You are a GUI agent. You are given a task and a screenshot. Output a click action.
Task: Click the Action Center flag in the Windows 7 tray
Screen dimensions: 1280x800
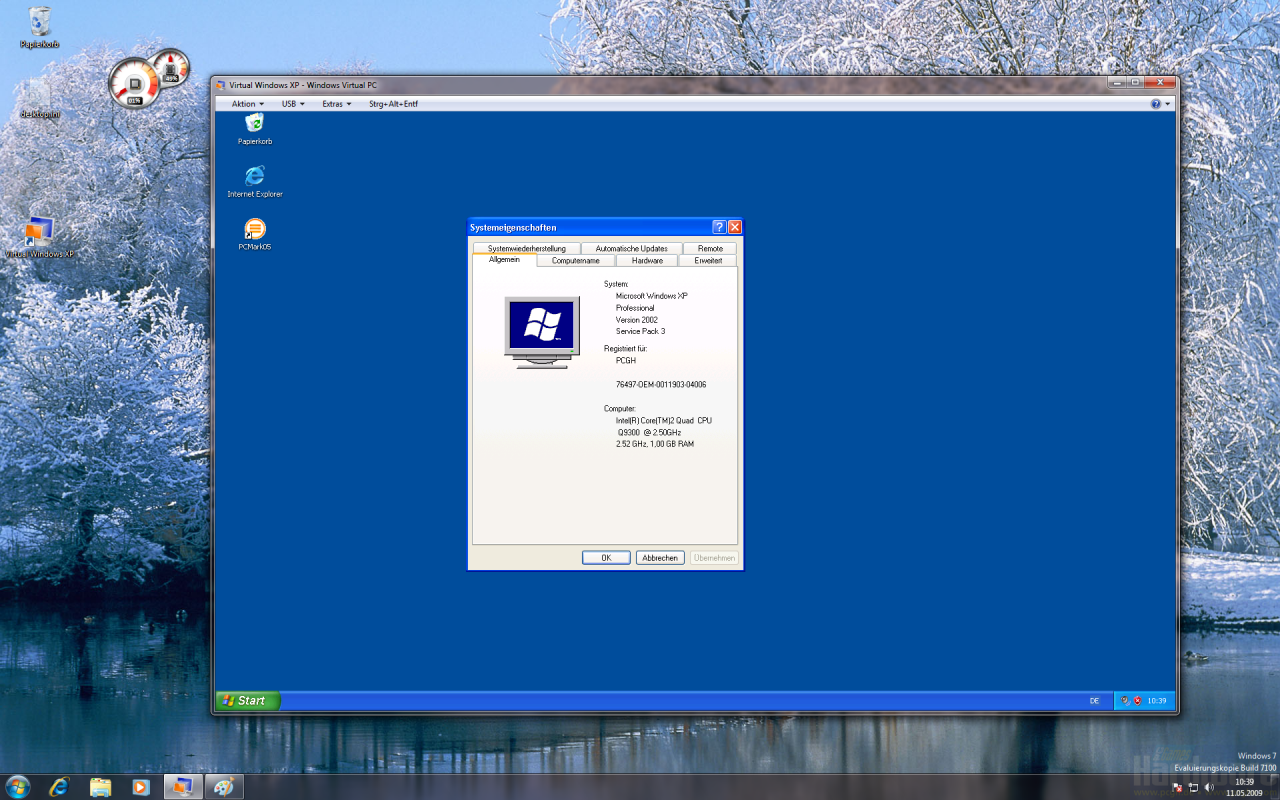tap(1177, 787)
